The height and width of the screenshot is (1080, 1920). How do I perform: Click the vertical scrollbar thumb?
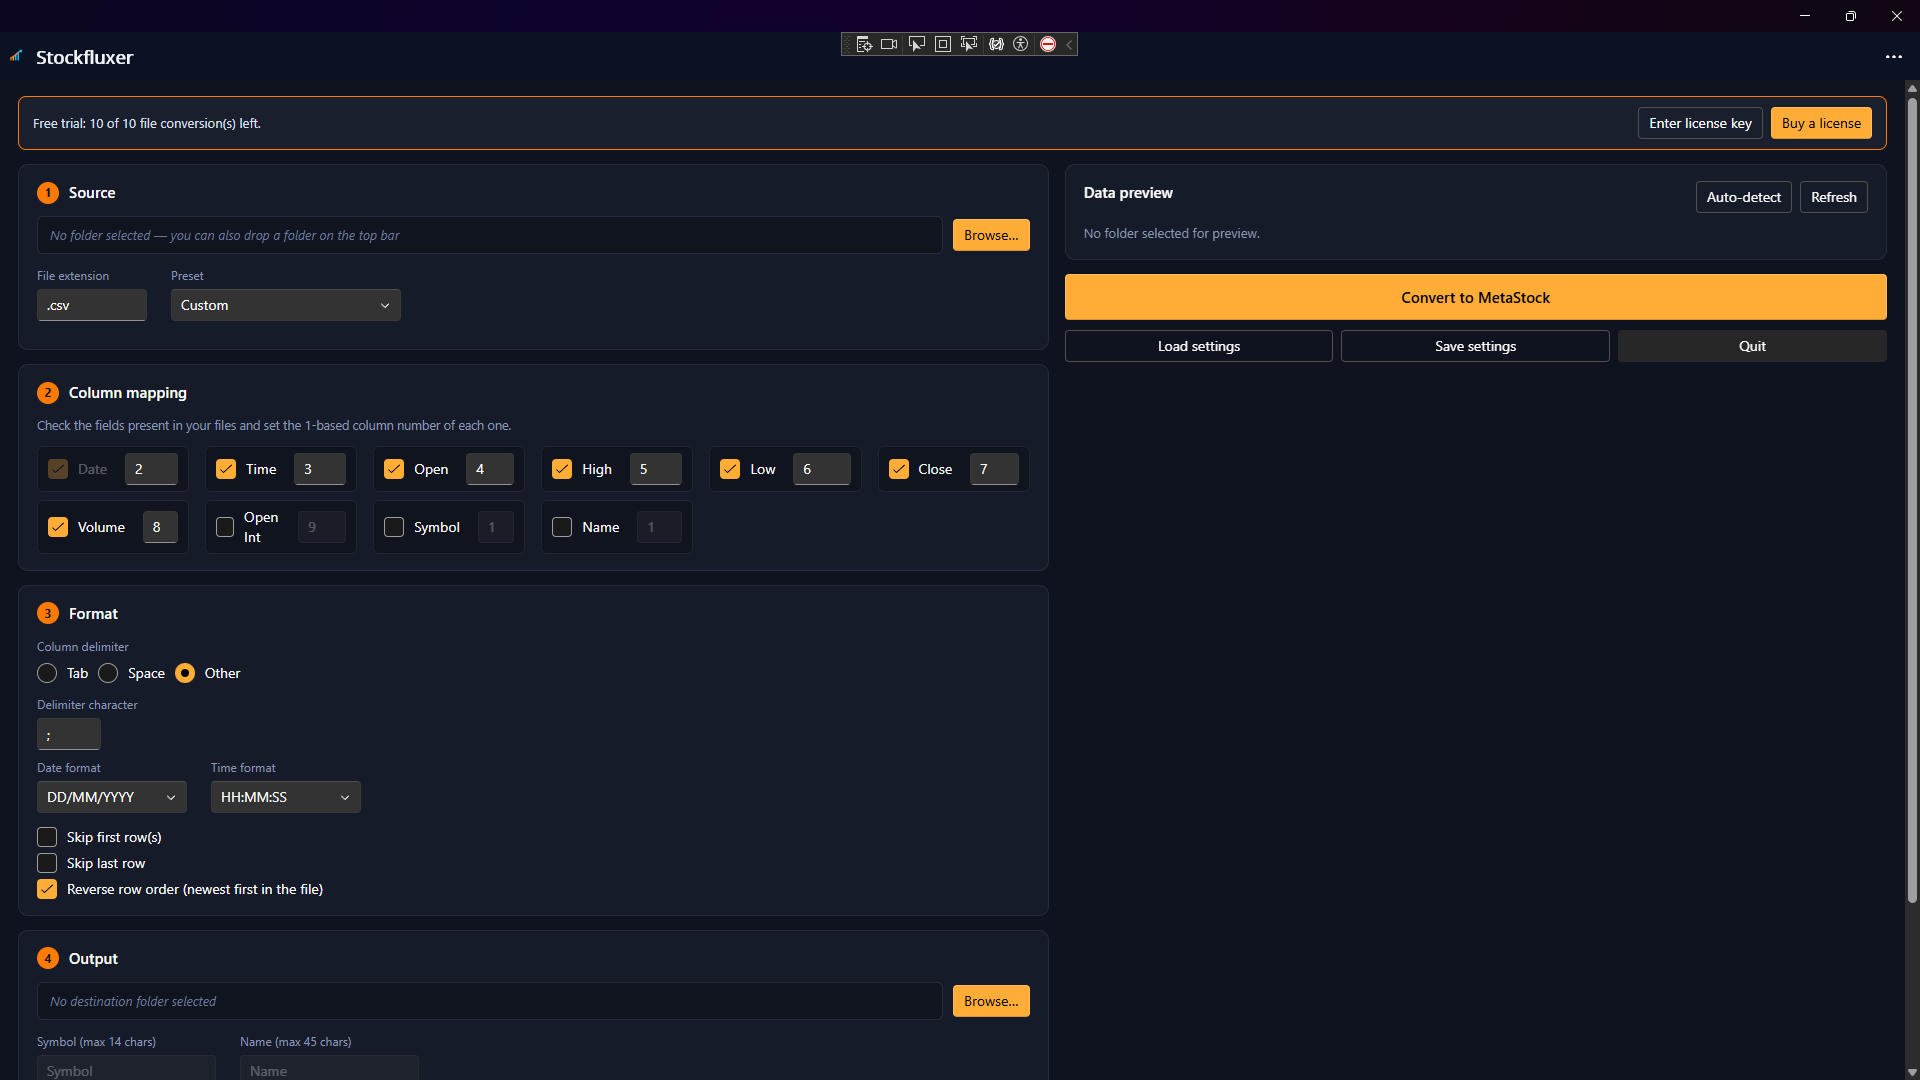point(1912,500)
